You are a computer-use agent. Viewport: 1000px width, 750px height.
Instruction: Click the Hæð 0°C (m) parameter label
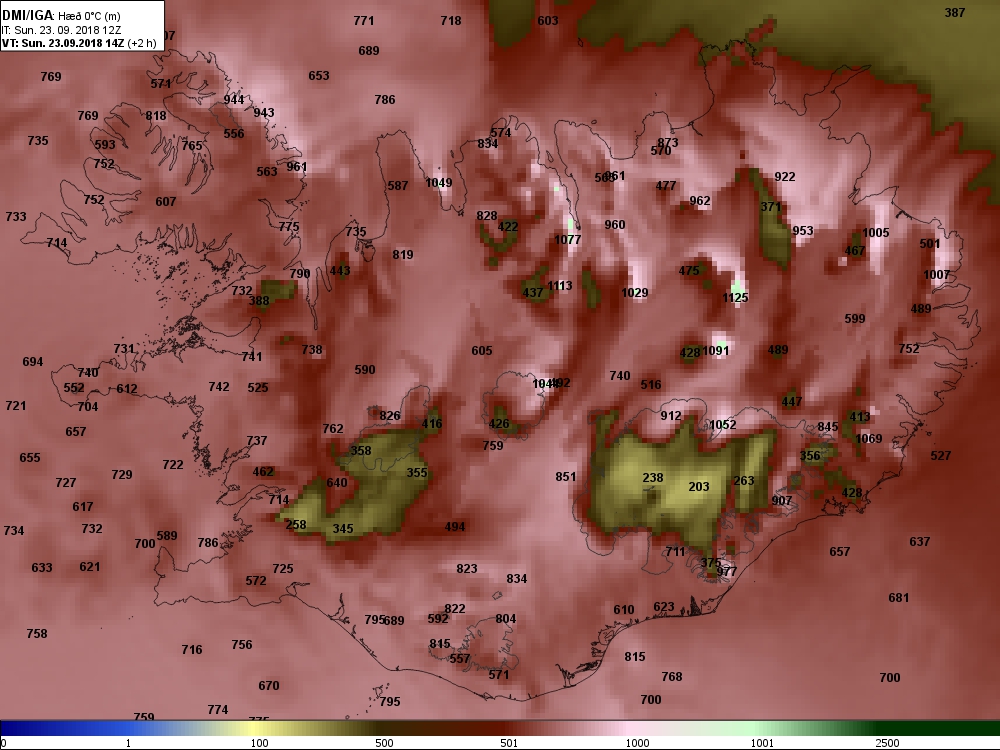click(x=89, y=16)
